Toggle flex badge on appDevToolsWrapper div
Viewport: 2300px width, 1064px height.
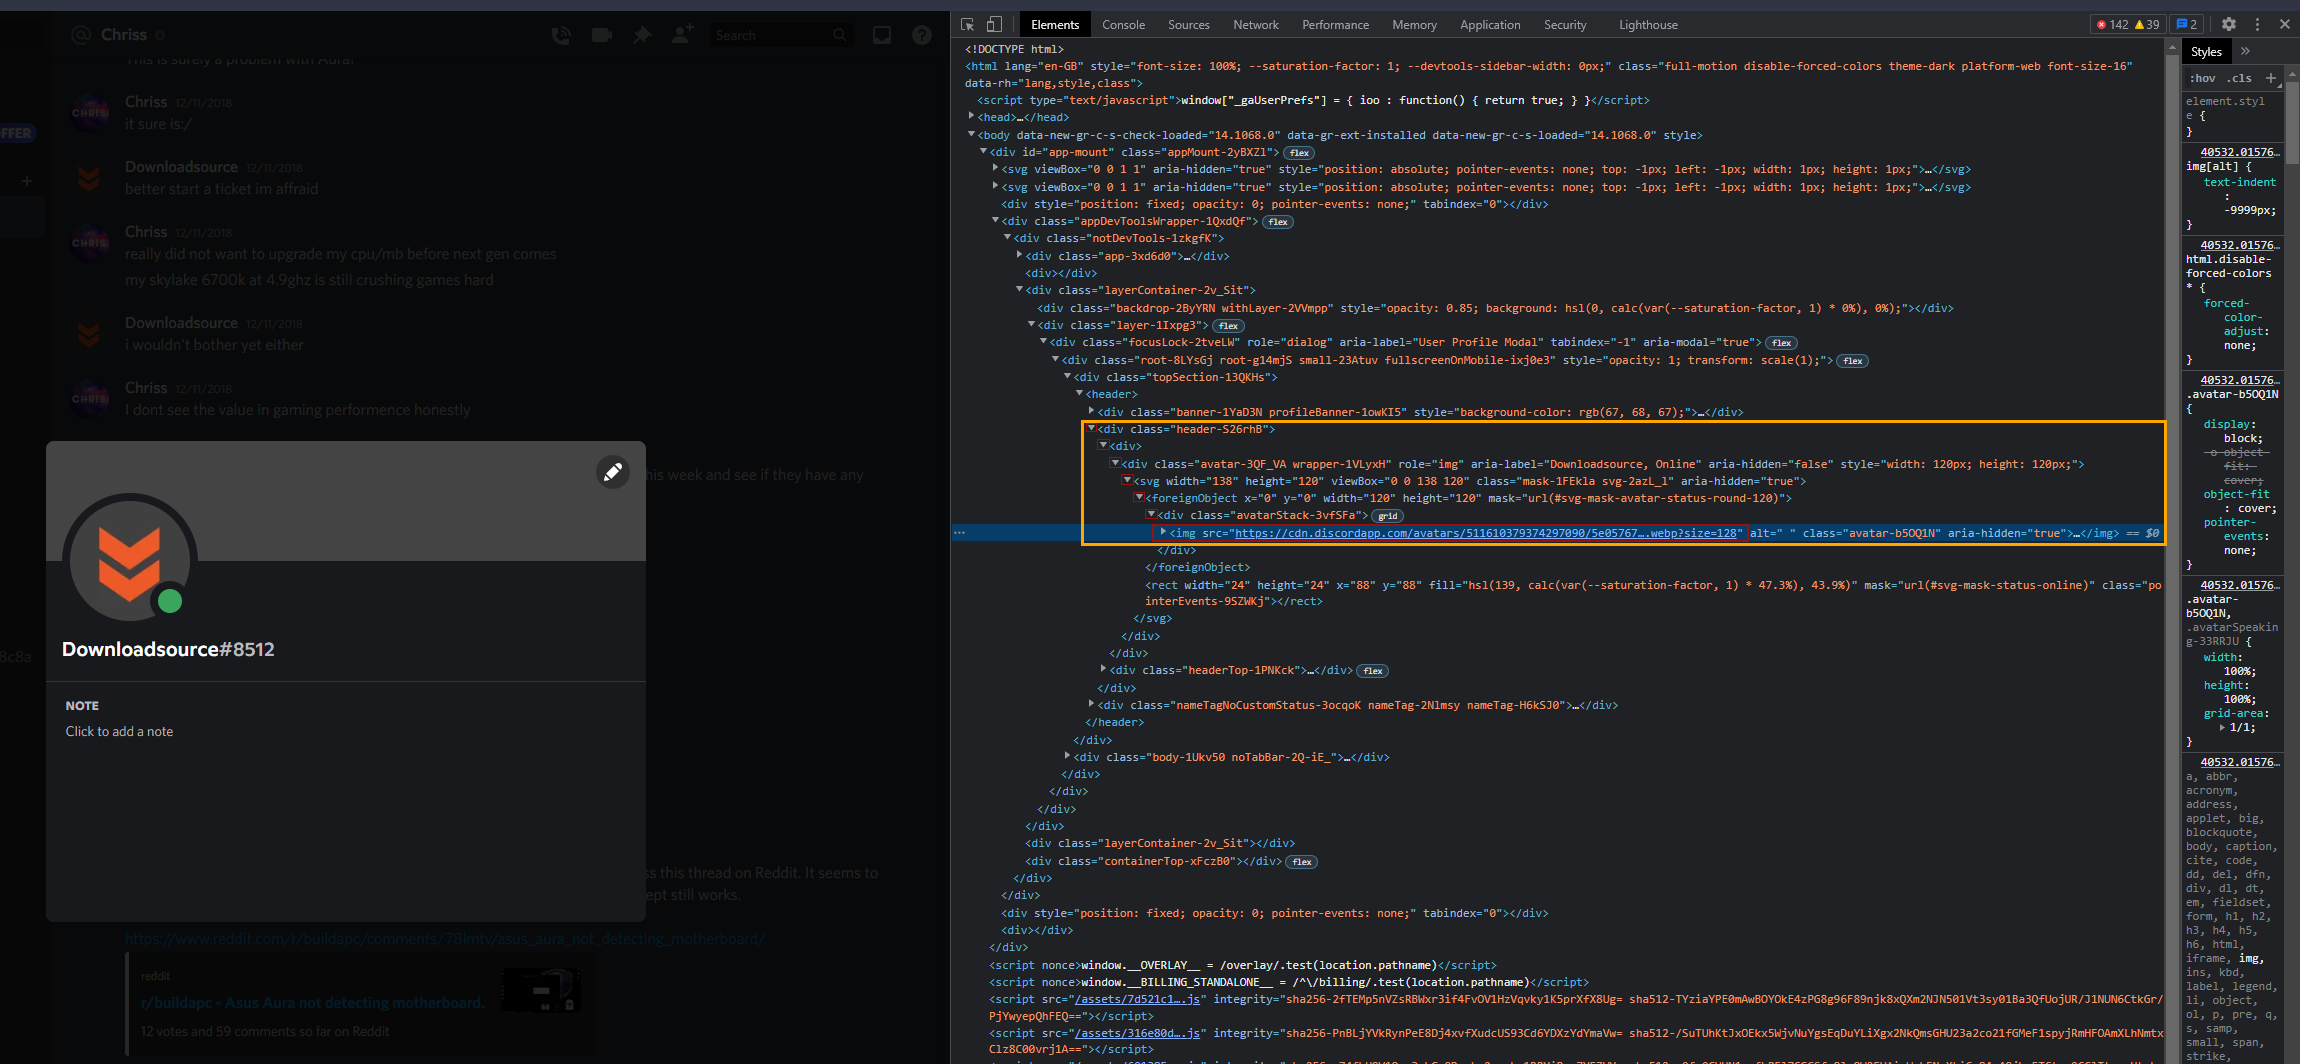click(1278, 221)
